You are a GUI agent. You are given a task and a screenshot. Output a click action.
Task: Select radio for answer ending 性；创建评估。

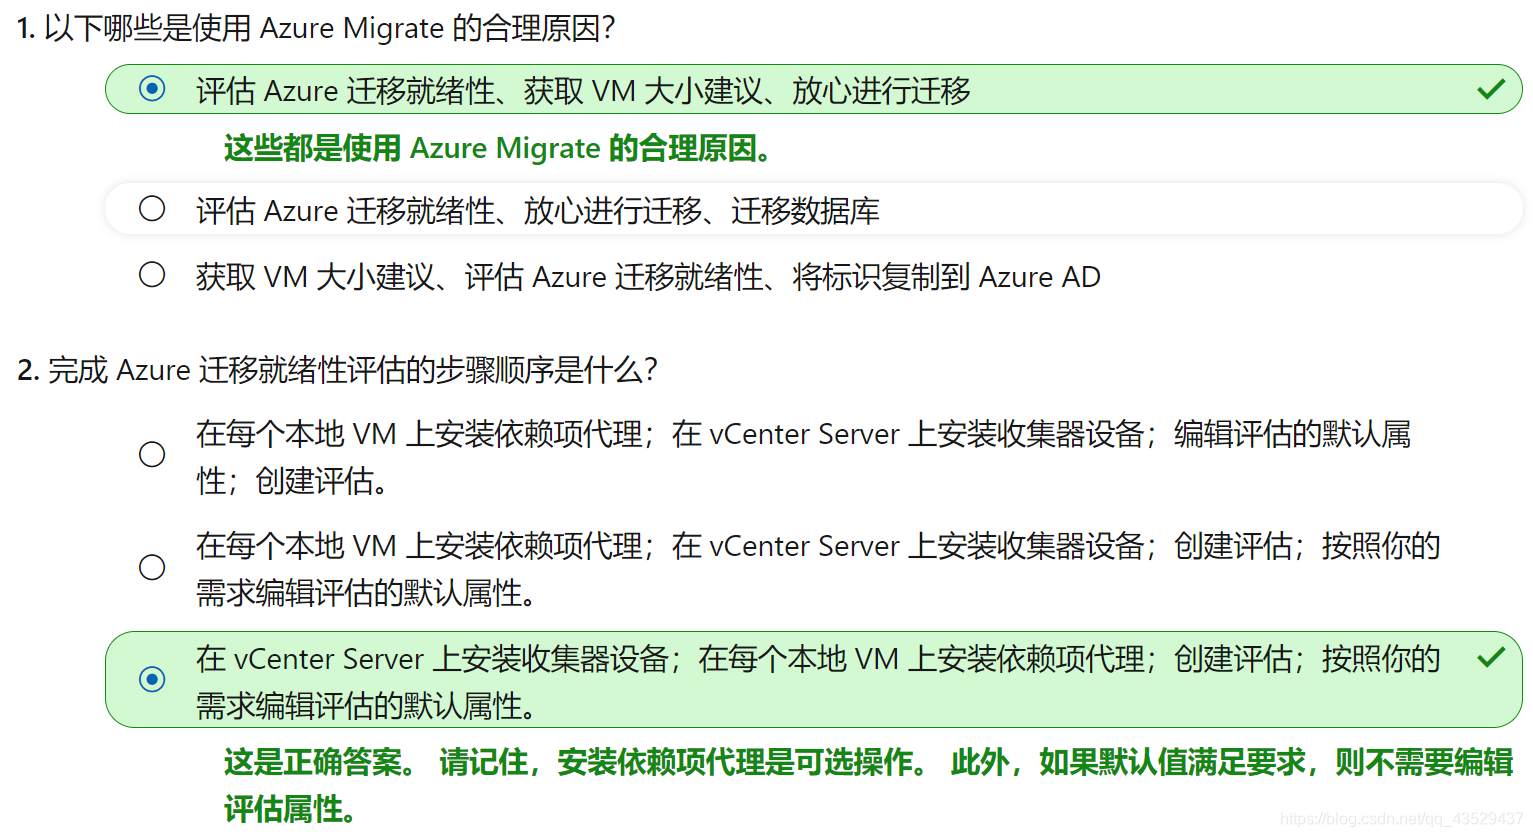pos(152,454)
